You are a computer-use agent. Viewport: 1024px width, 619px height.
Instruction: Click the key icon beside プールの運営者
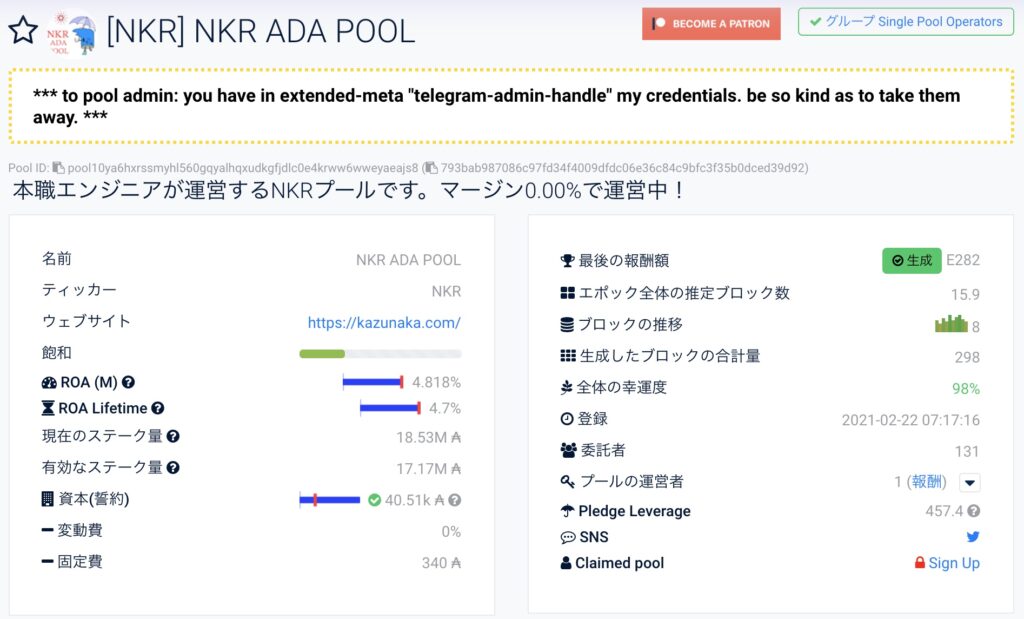pyautogui.click(x=568, y=482)
